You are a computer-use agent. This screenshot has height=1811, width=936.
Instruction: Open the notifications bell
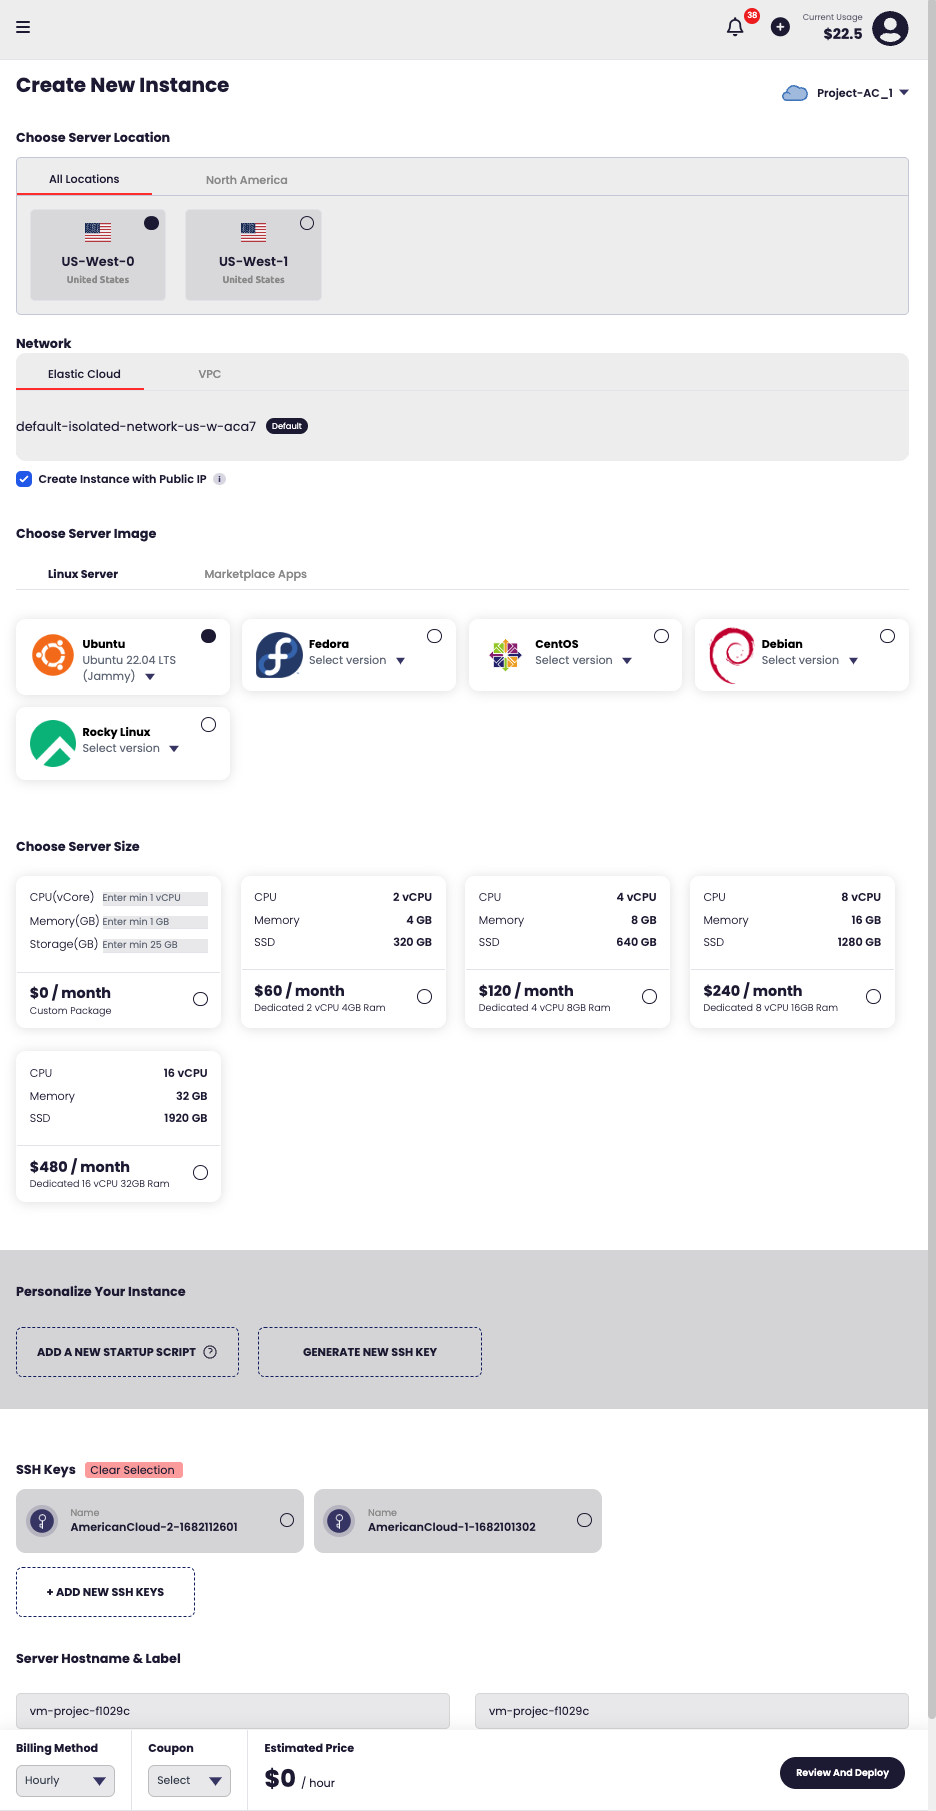coord(735,27)
